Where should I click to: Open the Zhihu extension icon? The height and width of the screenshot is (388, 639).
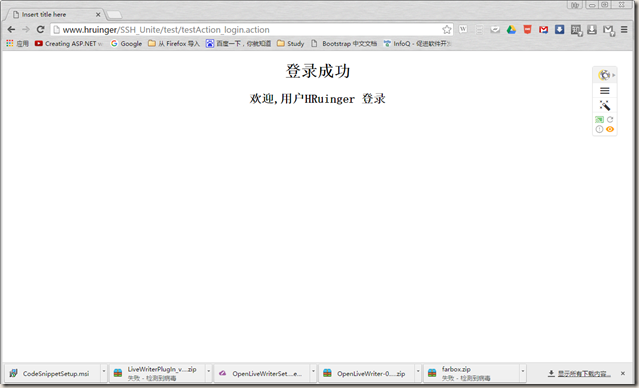[576, 30]
